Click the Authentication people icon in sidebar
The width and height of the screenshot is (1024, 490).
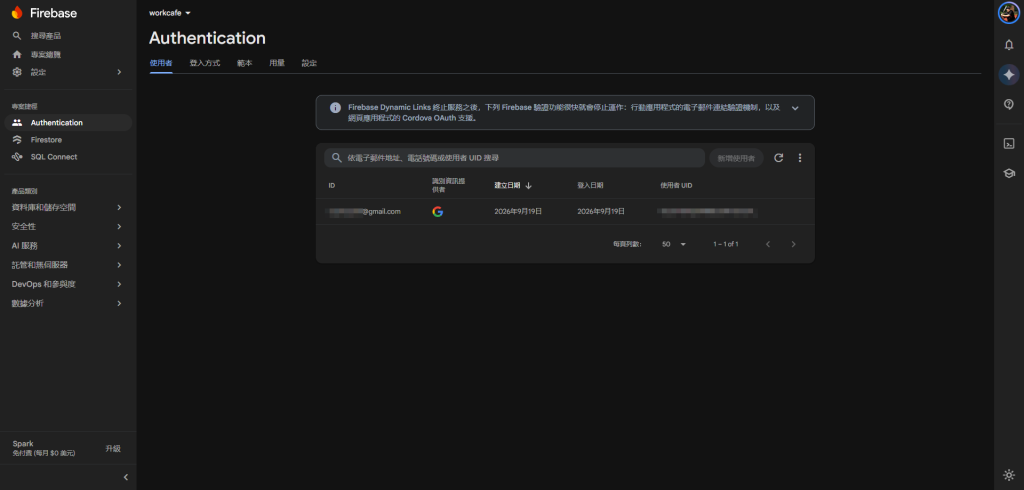click(17, 122)
